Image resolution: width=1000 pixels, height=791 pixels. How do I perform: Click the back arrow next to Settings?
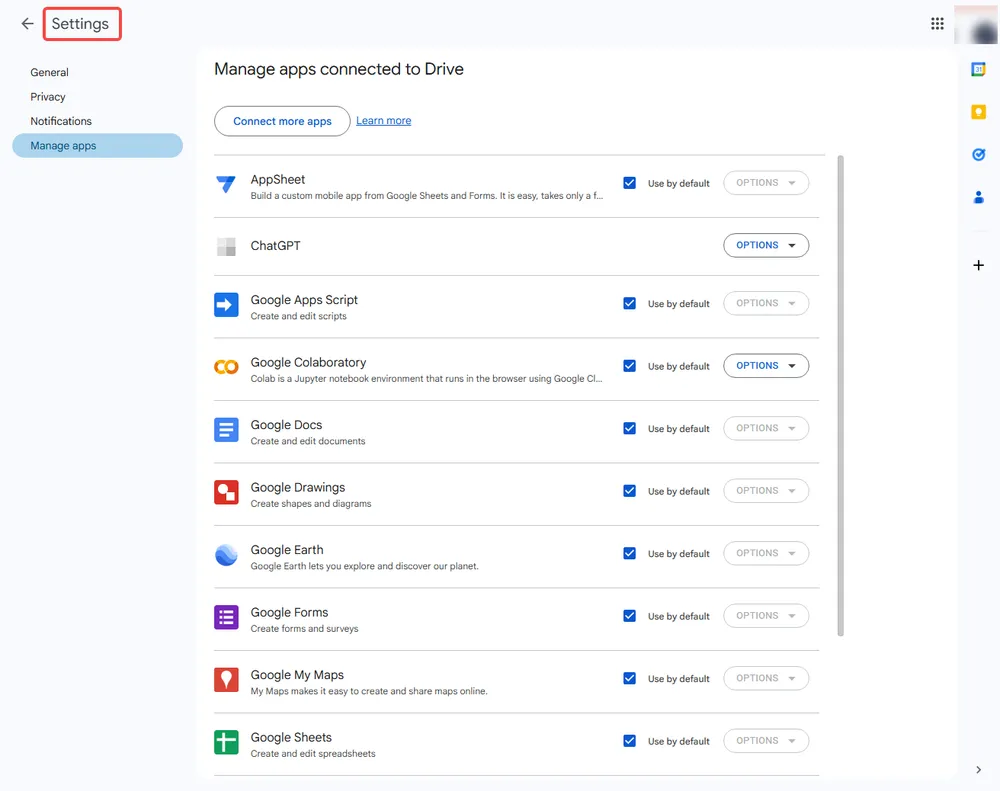pos(27,24)
